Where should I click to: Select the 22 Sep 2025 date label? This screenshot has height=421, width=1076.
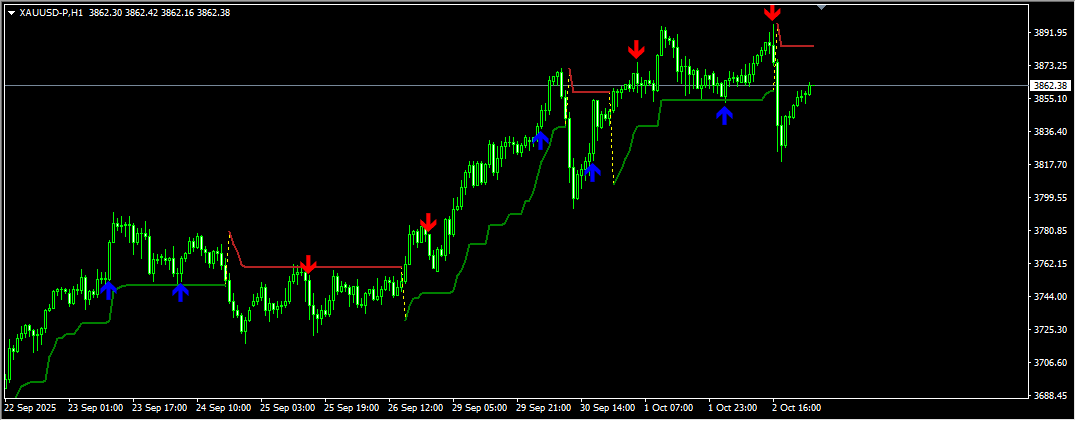[30, 408]
